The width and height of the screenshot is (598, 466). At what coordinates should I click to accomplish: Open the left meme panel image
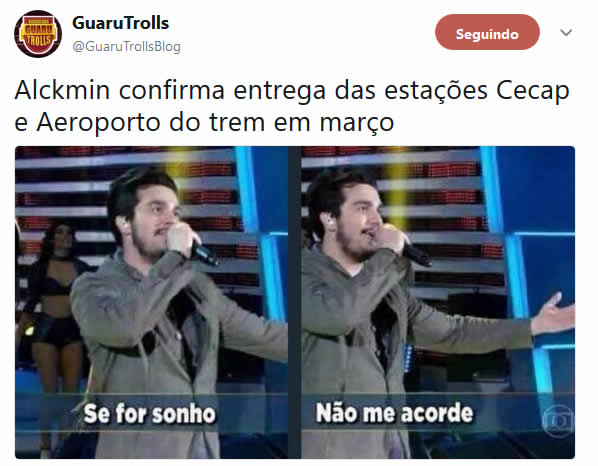(151, 302)
